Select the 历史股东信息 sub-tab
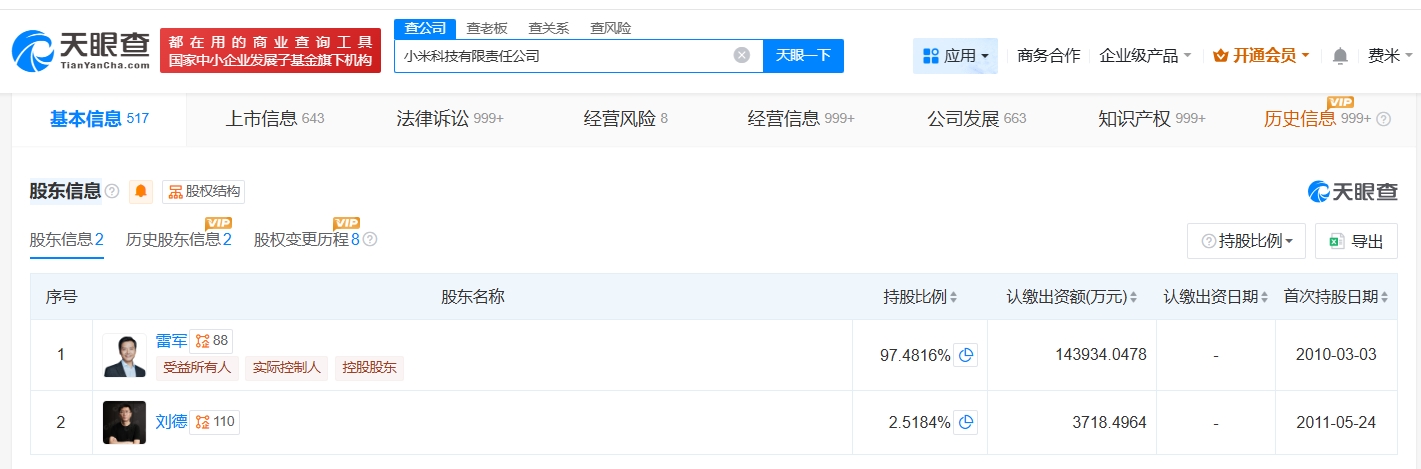1421x469 pixels. 179,240
